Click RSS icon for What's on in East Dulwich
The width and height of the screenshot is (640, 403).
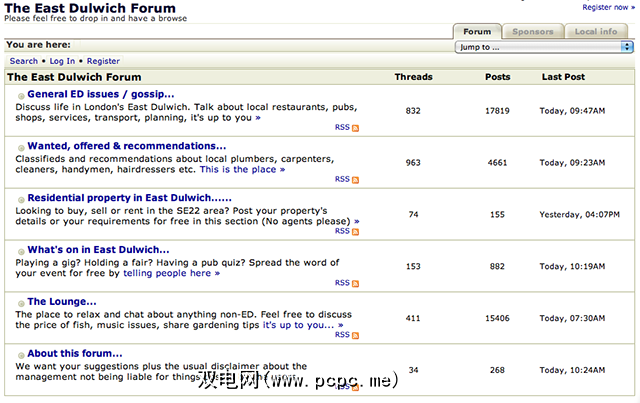355,283
